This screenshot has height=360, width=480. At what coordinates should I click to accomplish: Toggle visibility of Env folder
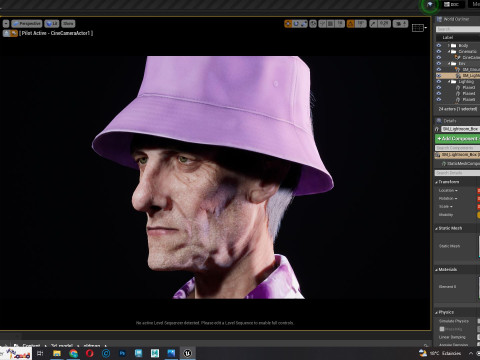click(x=439, y=63)
